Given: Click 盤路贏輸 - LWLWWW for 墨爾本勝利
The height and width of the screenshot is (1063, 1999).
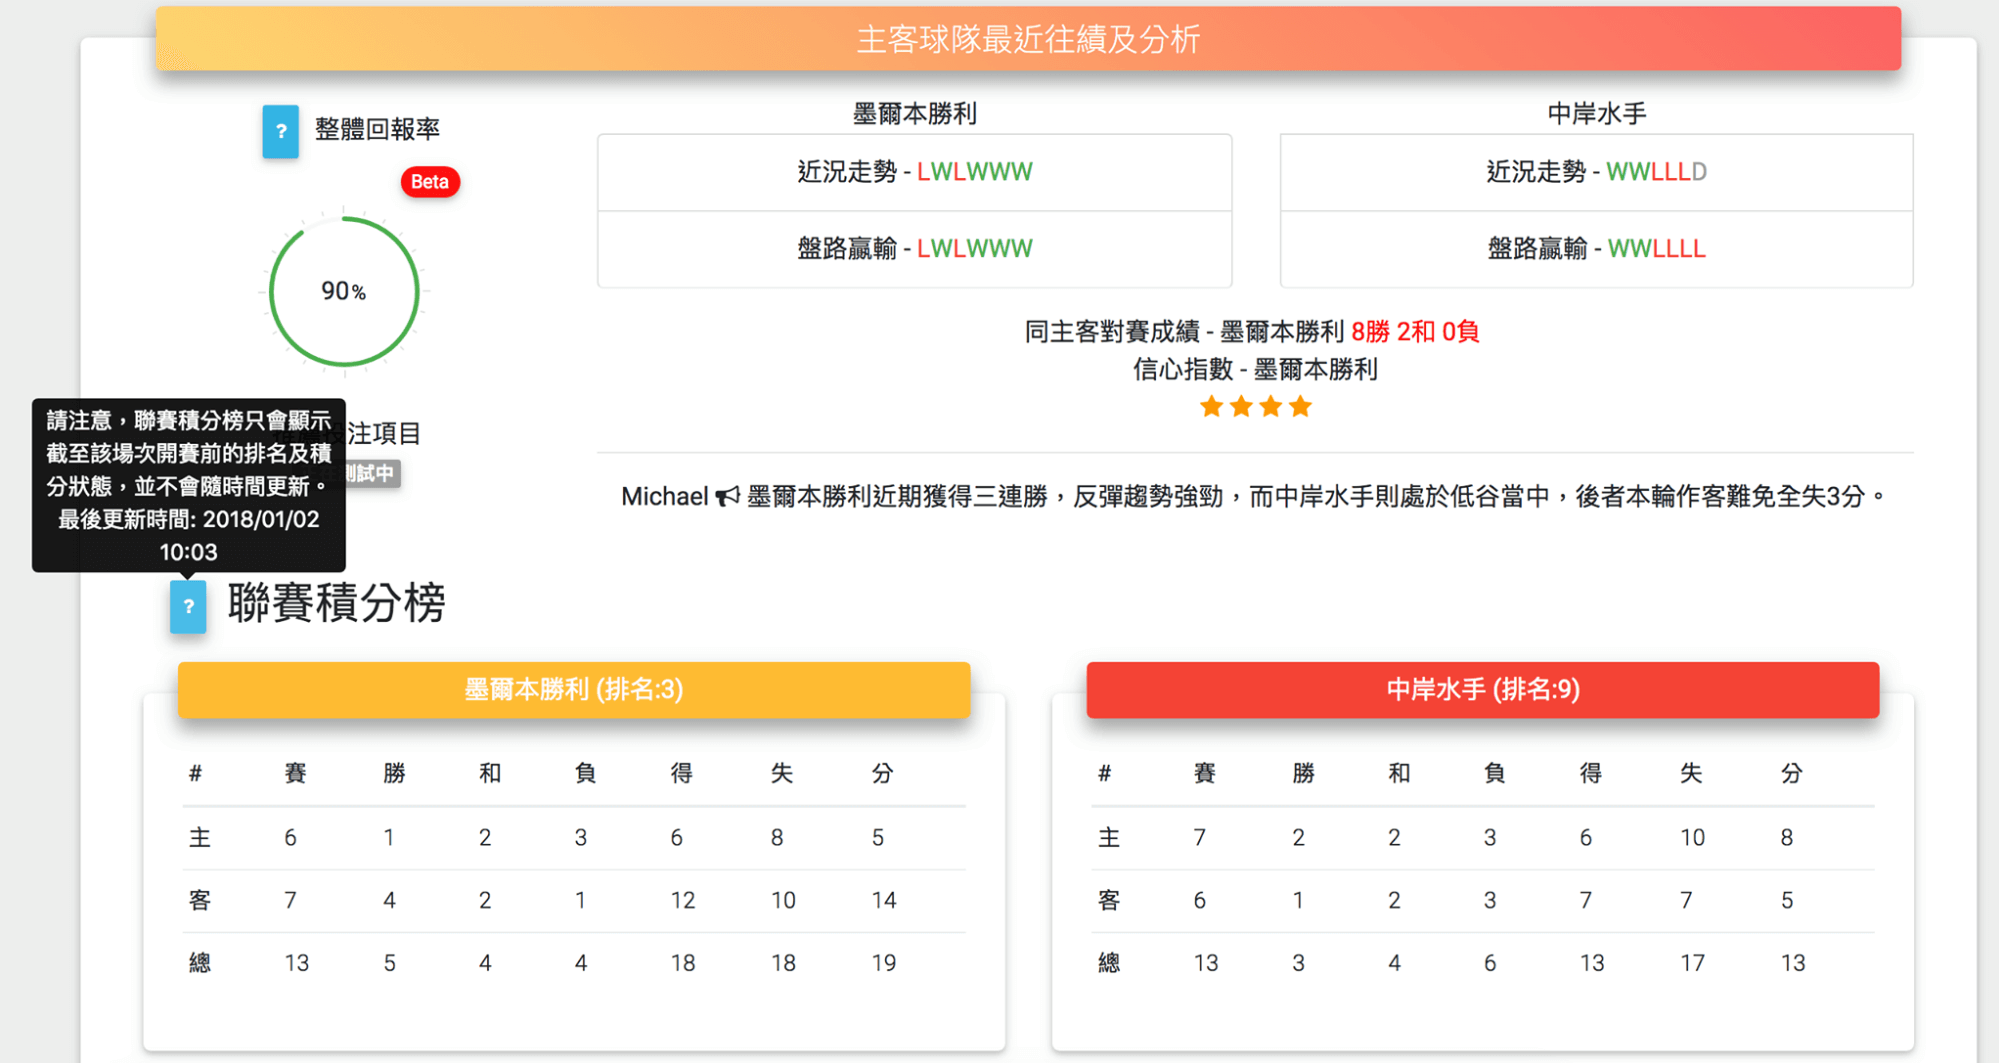Looking at the screenshot, I should [x=914, y=248].
